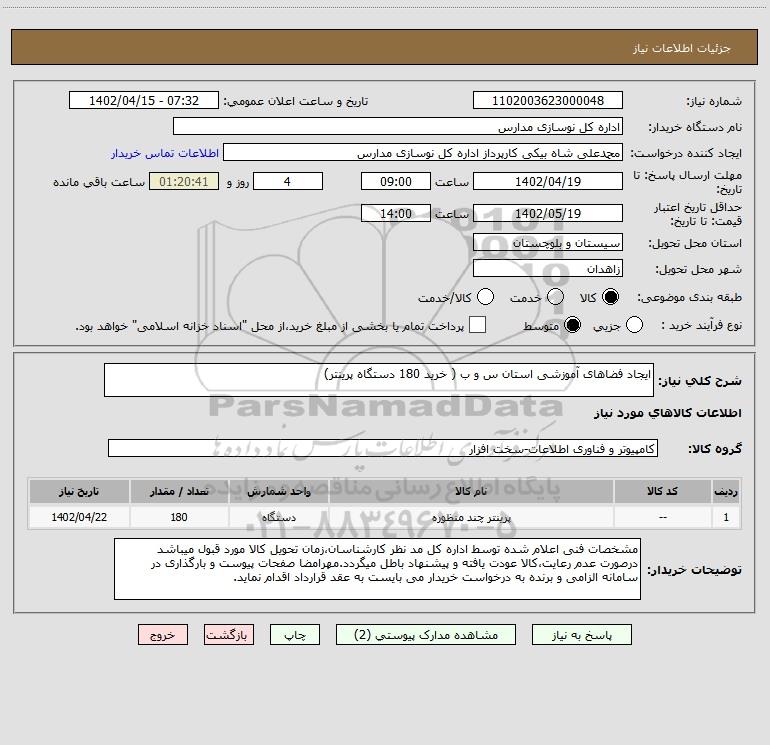This screenshot has height=745, width=770.
Task: Click the buyer organization name field
Action: point(398,126)
